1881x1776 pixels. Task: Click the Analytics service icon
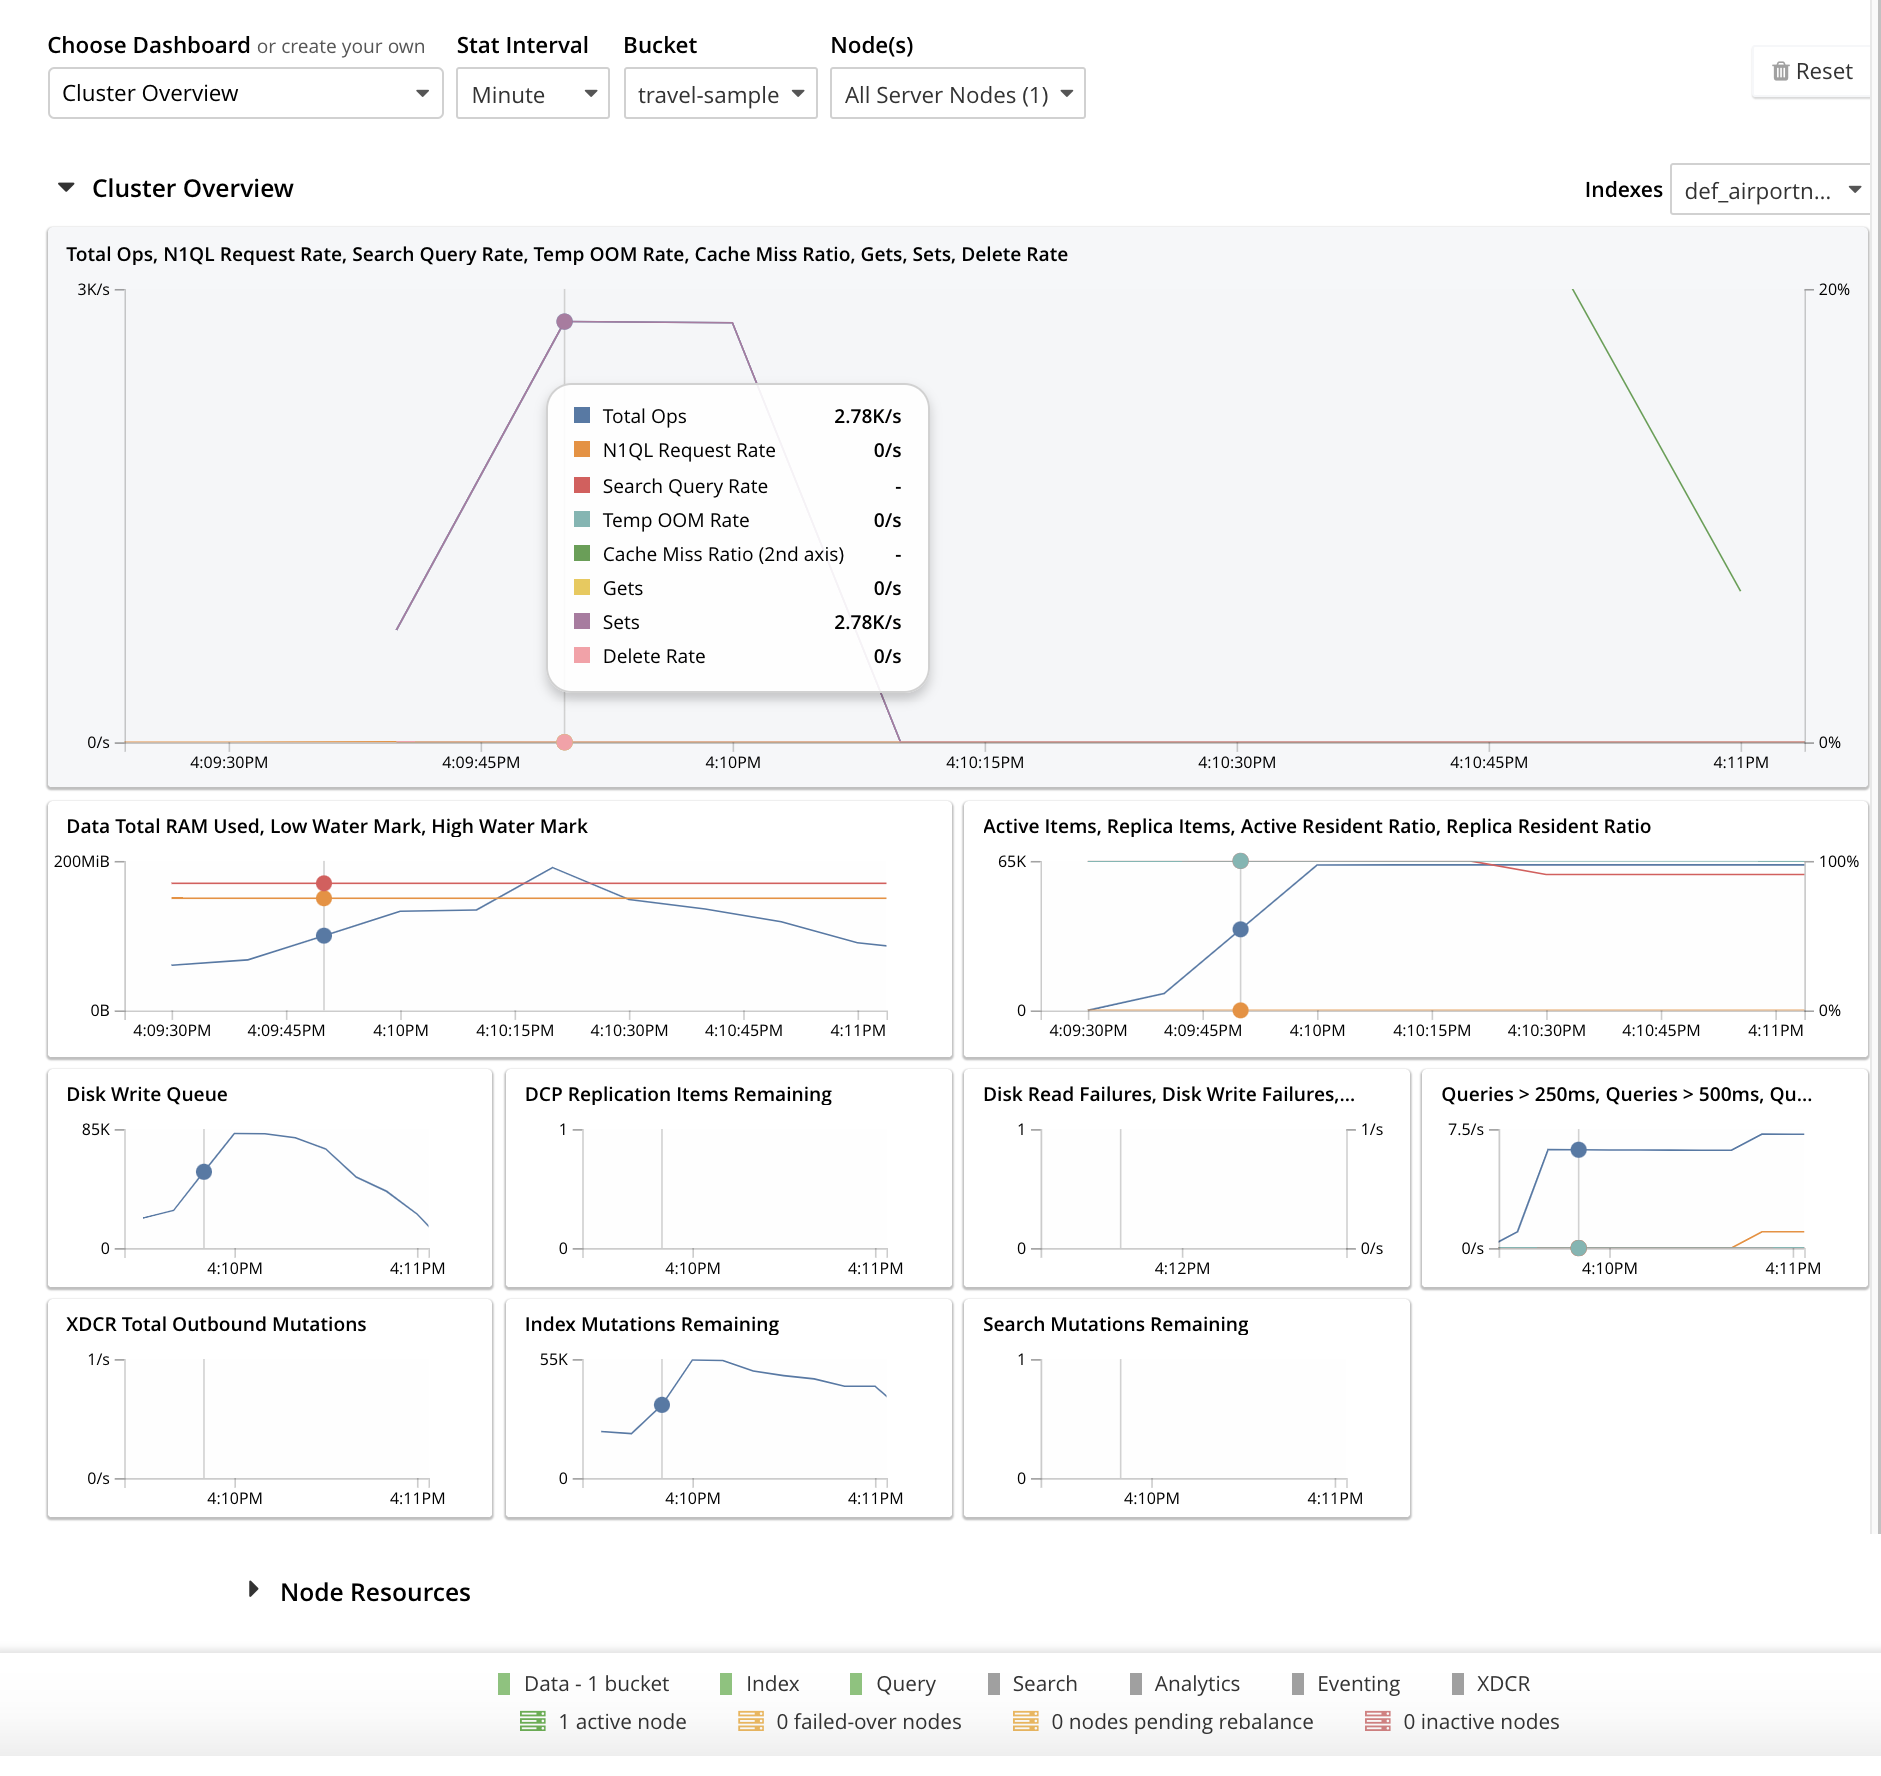1135,1683
